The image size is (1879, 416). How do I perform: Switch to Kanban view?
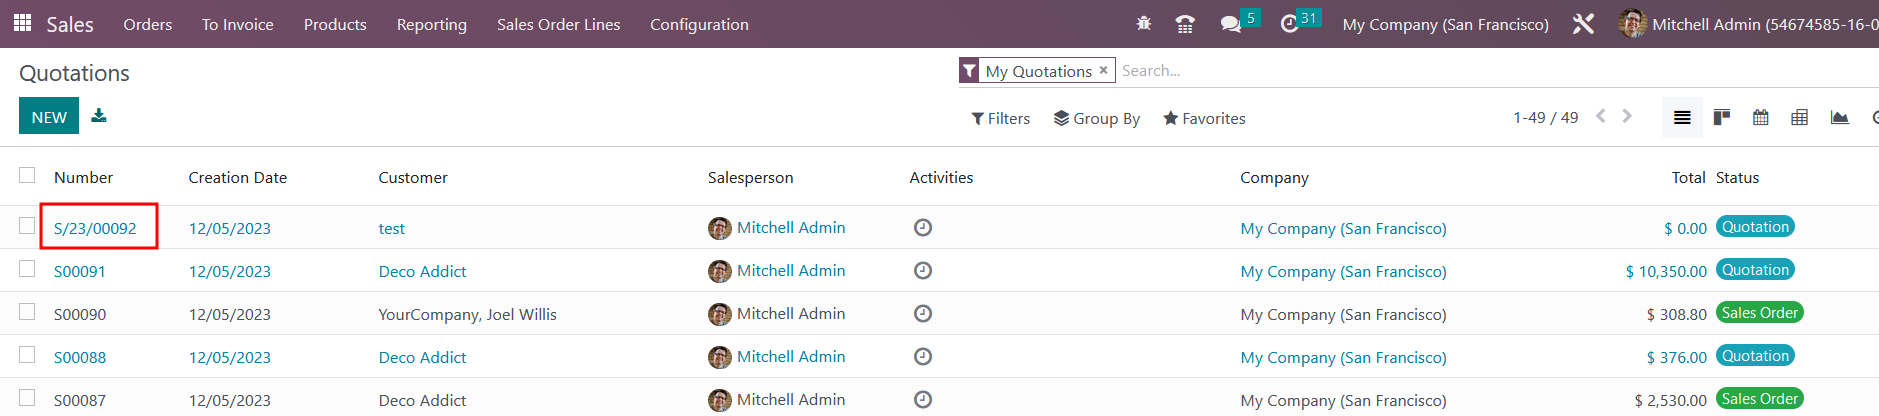[1721, 118]
